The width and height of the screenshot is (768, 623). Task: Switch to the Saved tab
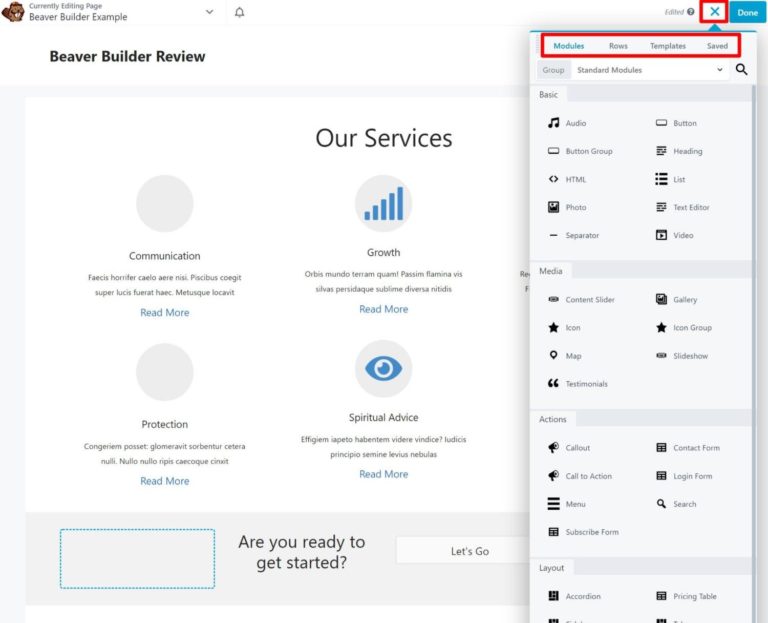[x=717, y=46]
